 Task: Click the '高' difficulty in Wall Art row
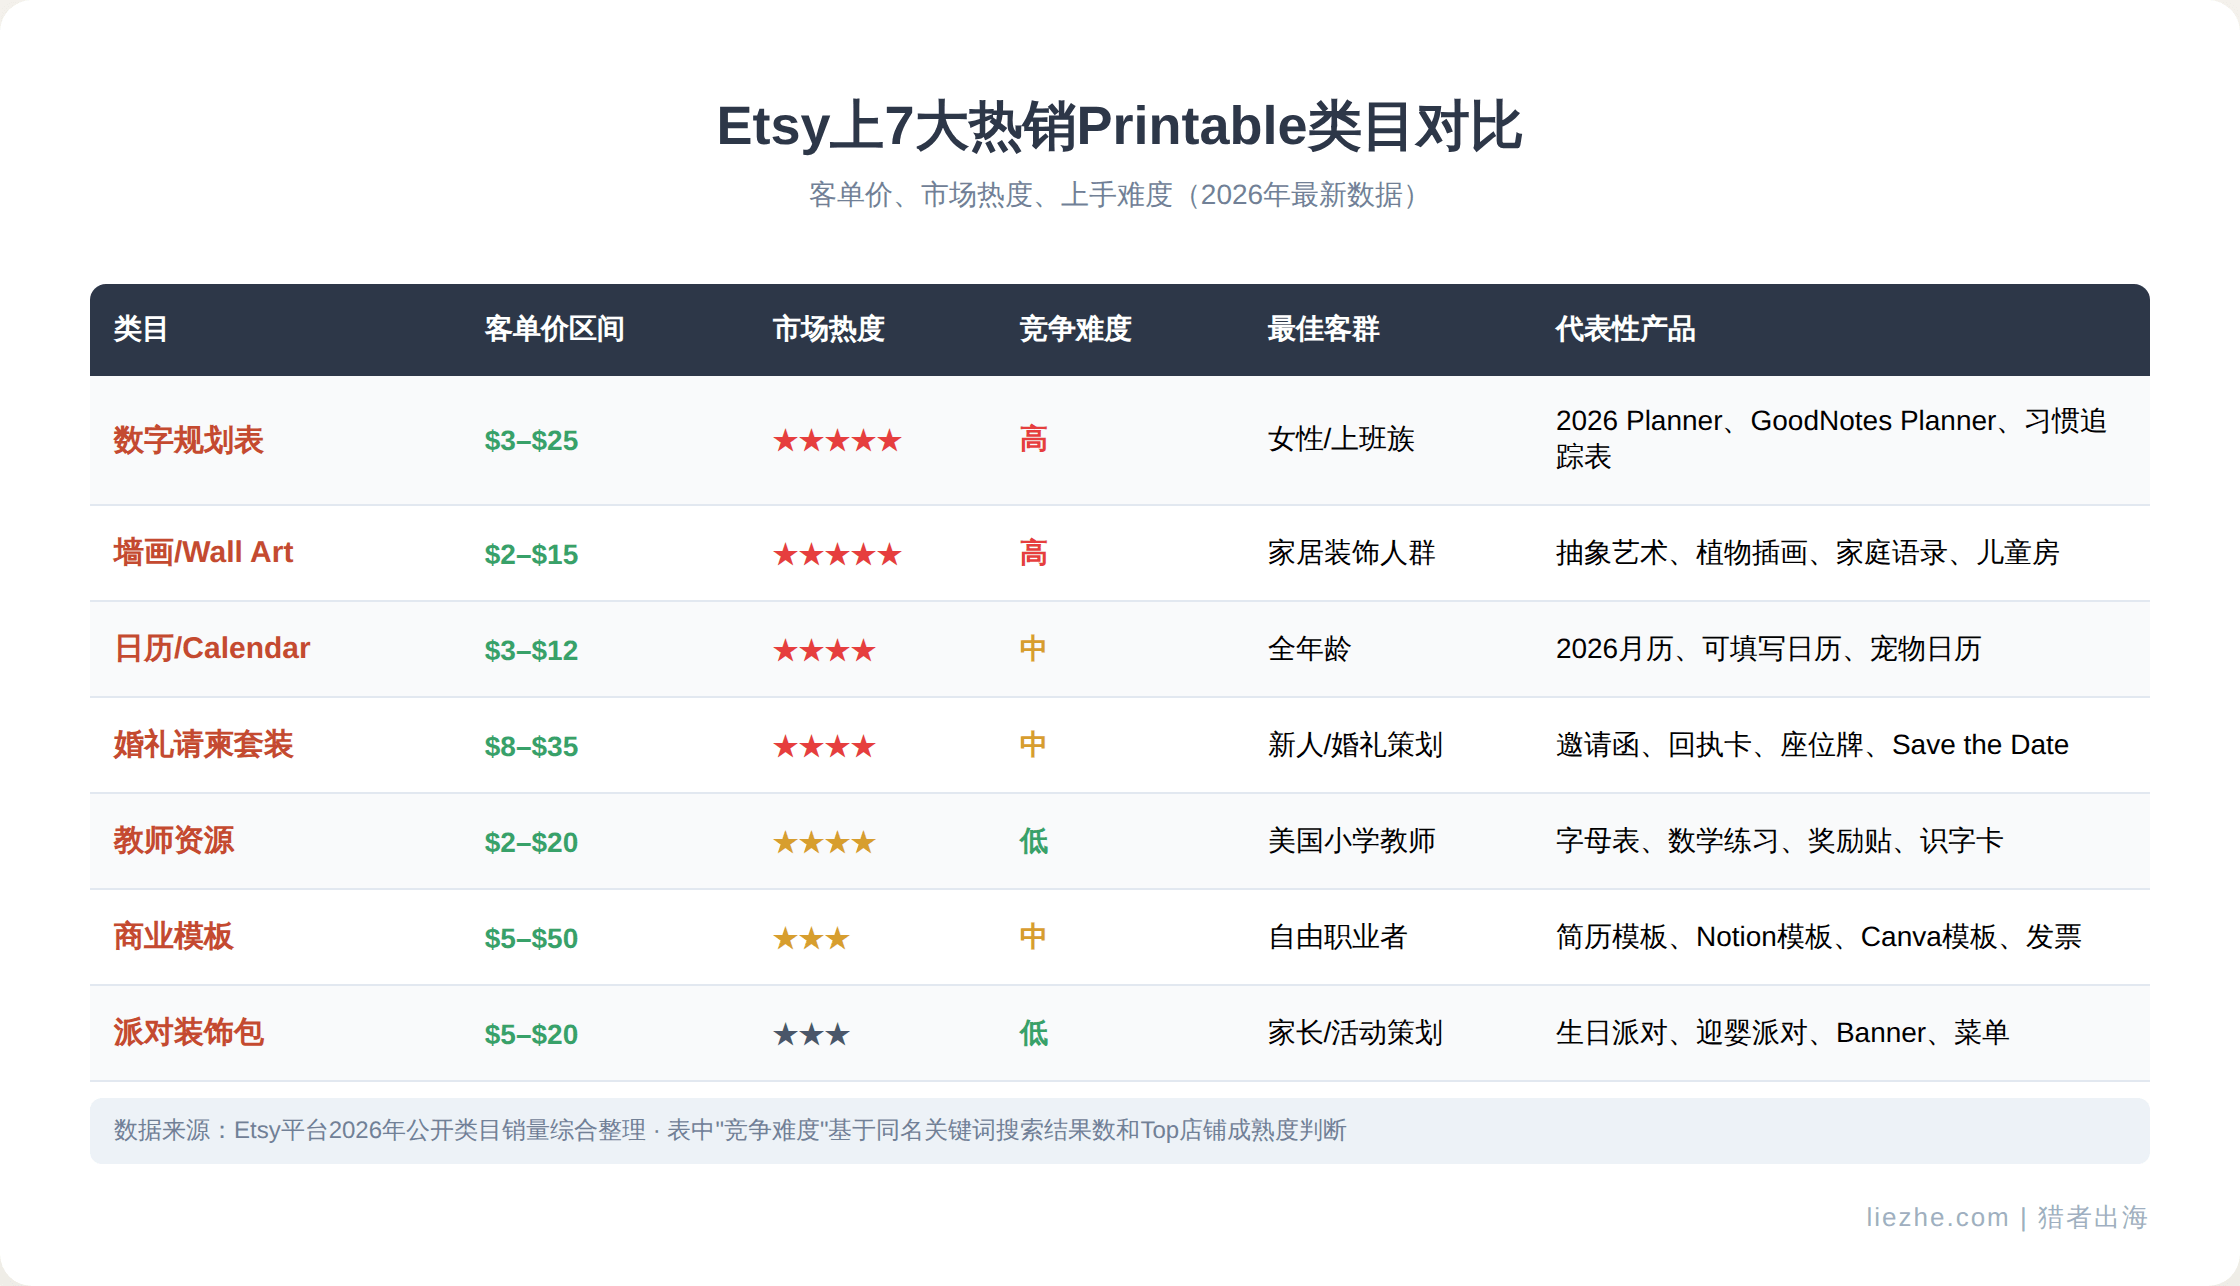[1033, 553]
